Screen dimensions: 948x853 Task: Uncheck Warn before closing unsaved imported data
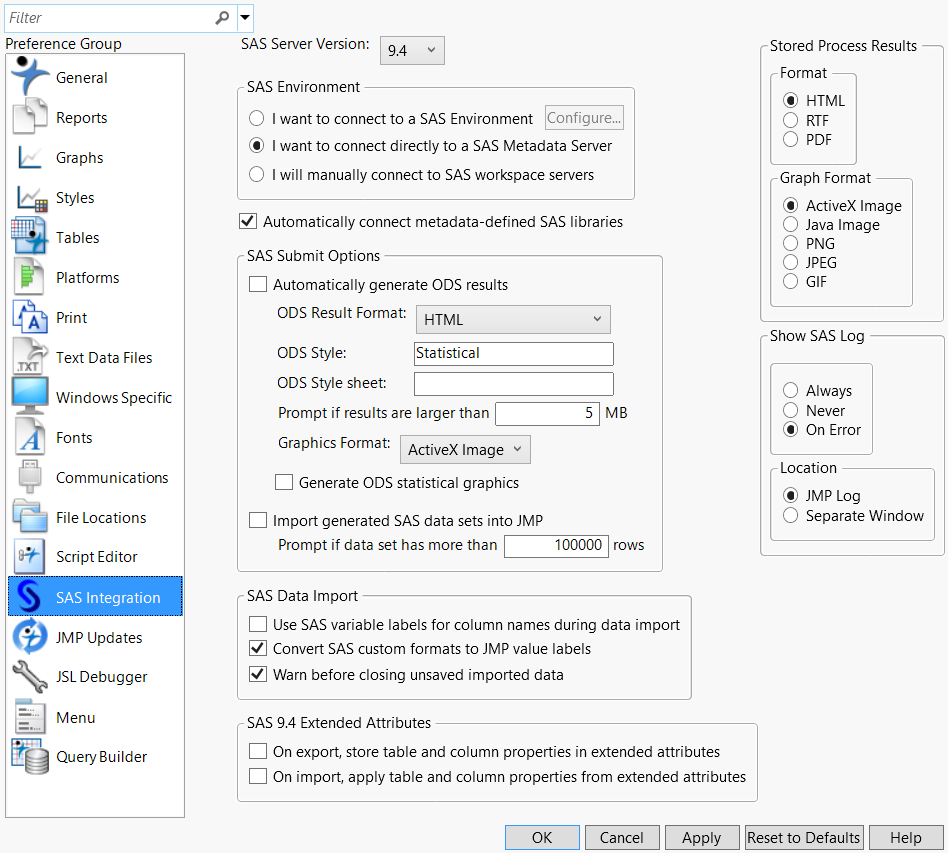[258, 675]
